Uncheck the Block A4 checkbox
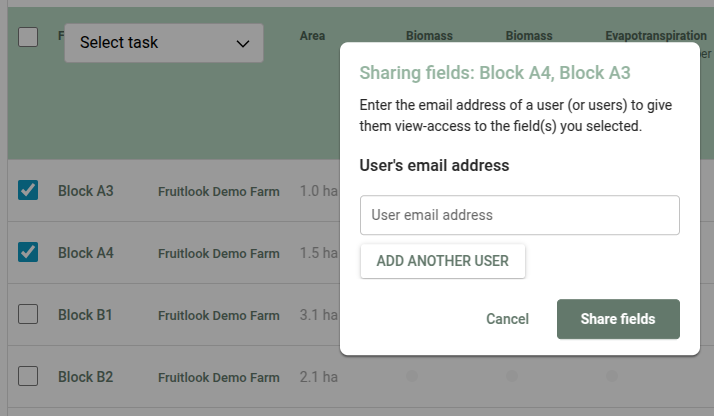This screenshot has width=714, height=416. [x=28, y=252]
